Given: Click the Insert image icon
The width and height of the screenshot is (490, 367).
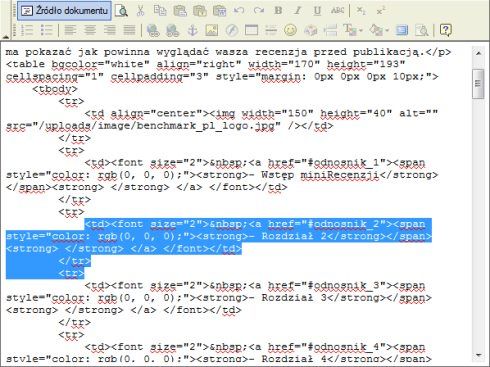Looking at the screenshot, I should (x=212, y=30).
